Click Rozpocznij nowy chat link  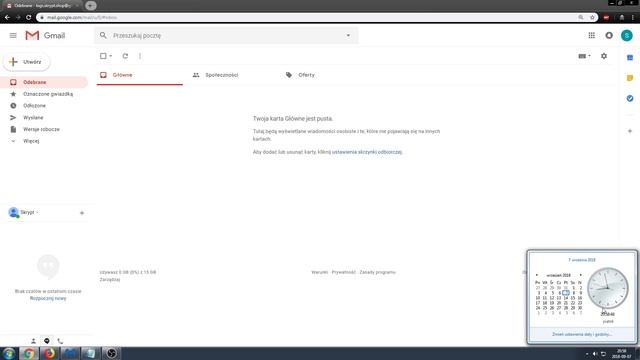pos(48,298)
